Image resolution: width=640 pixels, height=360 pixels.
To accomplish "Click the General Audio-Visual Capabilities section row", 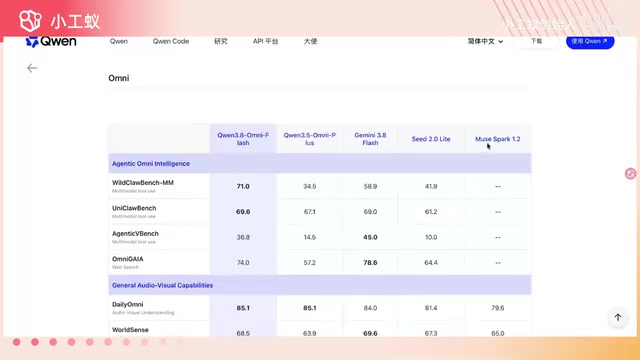I will pyautogui.click(x=320, y=285).
